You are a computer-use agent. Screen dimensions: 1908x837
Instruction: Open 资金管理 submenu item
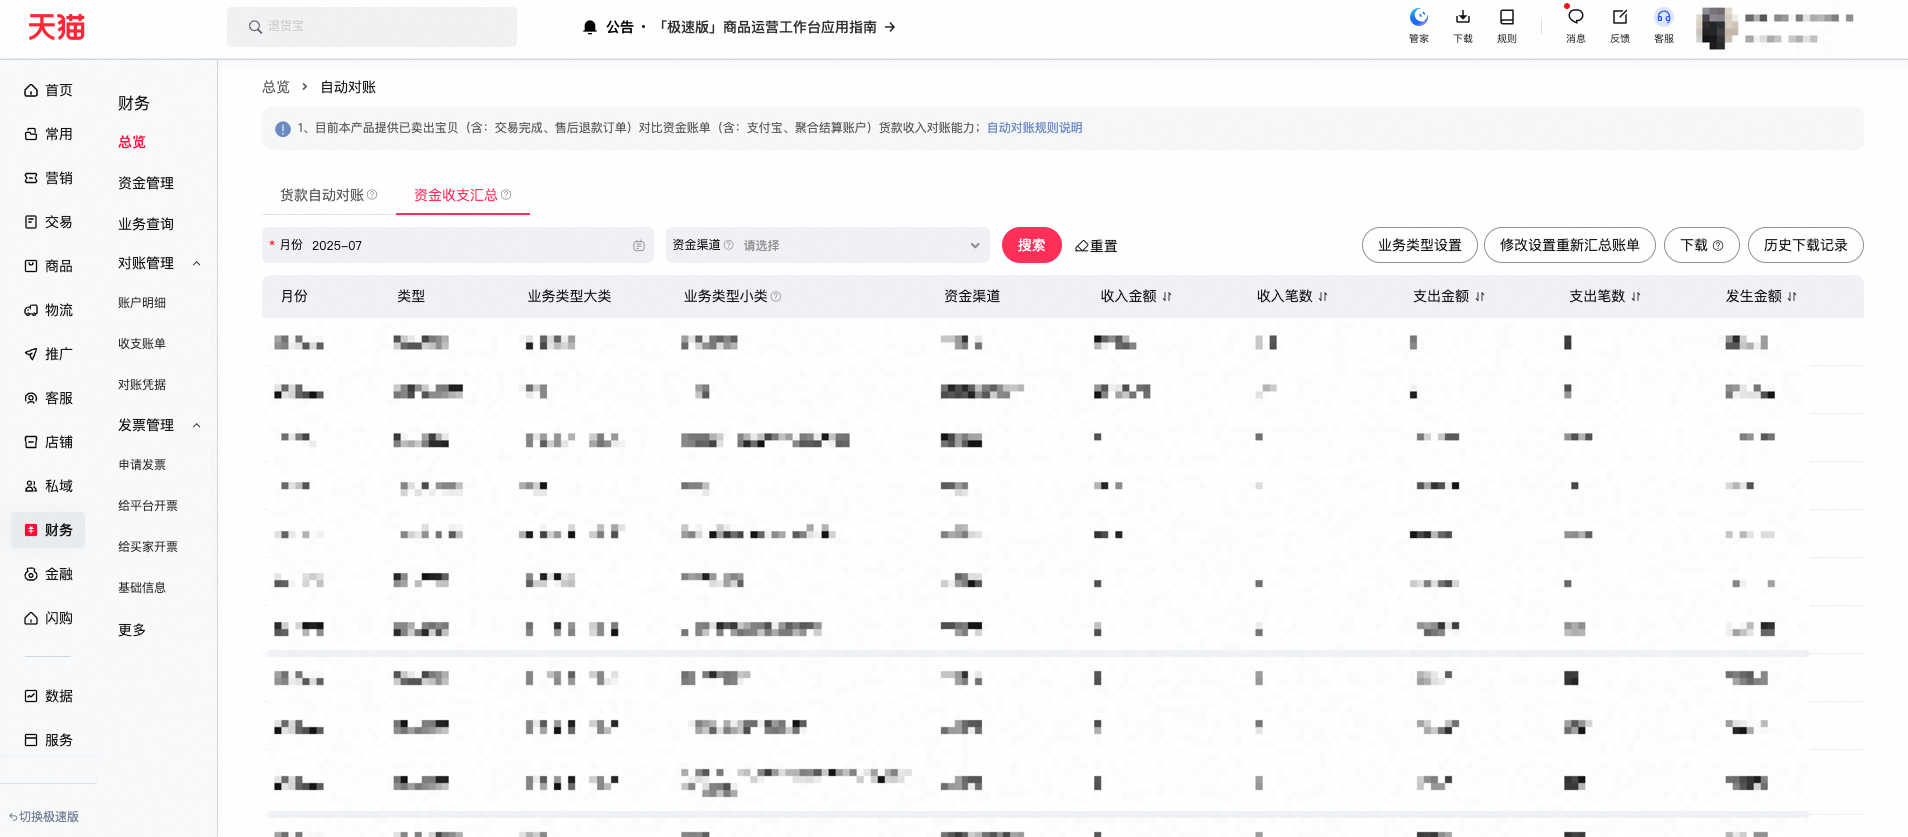tap(146, 183)
